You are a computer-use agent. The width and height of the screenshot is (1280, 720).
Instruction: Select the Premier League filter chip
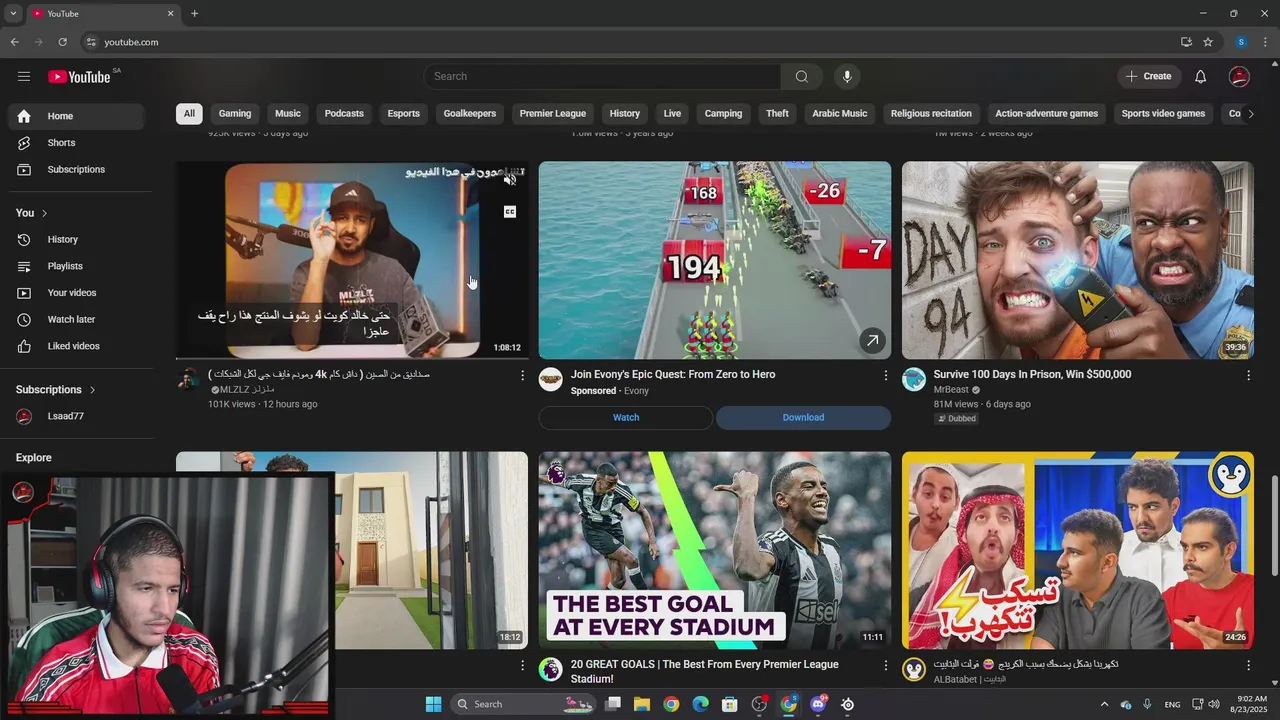tap(553, 114)
